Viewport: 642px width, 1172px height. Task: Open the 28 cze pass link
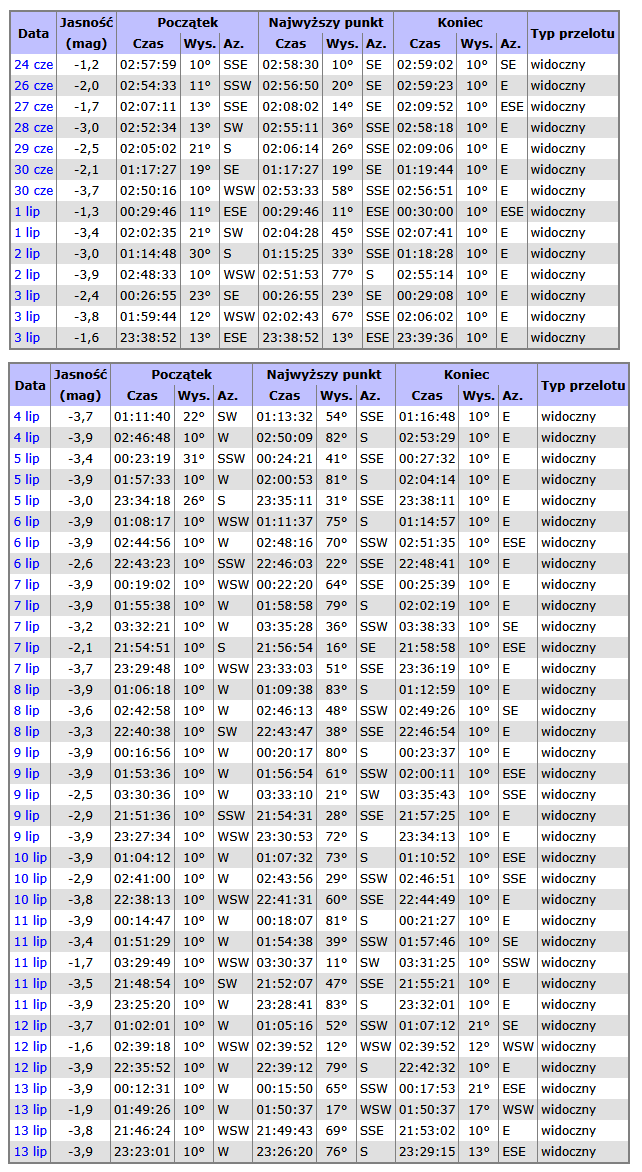(x=34, y=127)
